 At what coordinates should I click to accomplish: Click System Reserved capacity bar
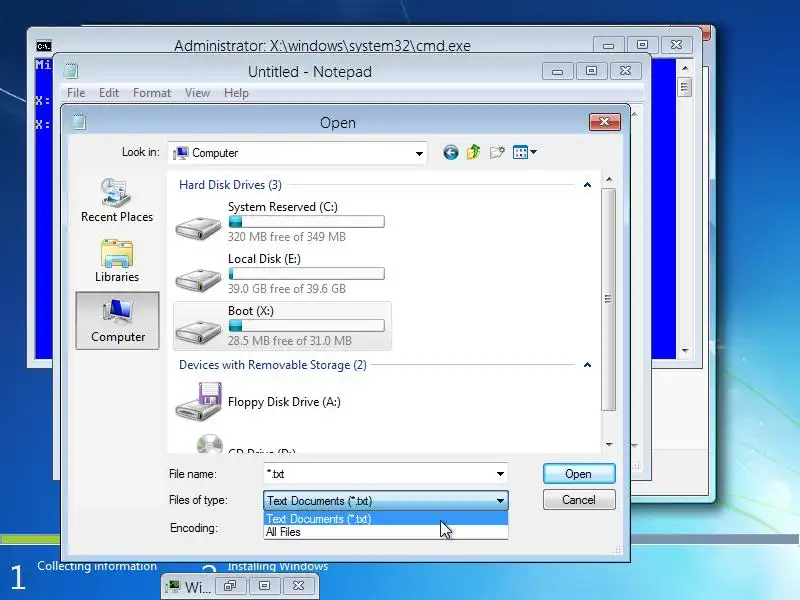tap(307, 221)
